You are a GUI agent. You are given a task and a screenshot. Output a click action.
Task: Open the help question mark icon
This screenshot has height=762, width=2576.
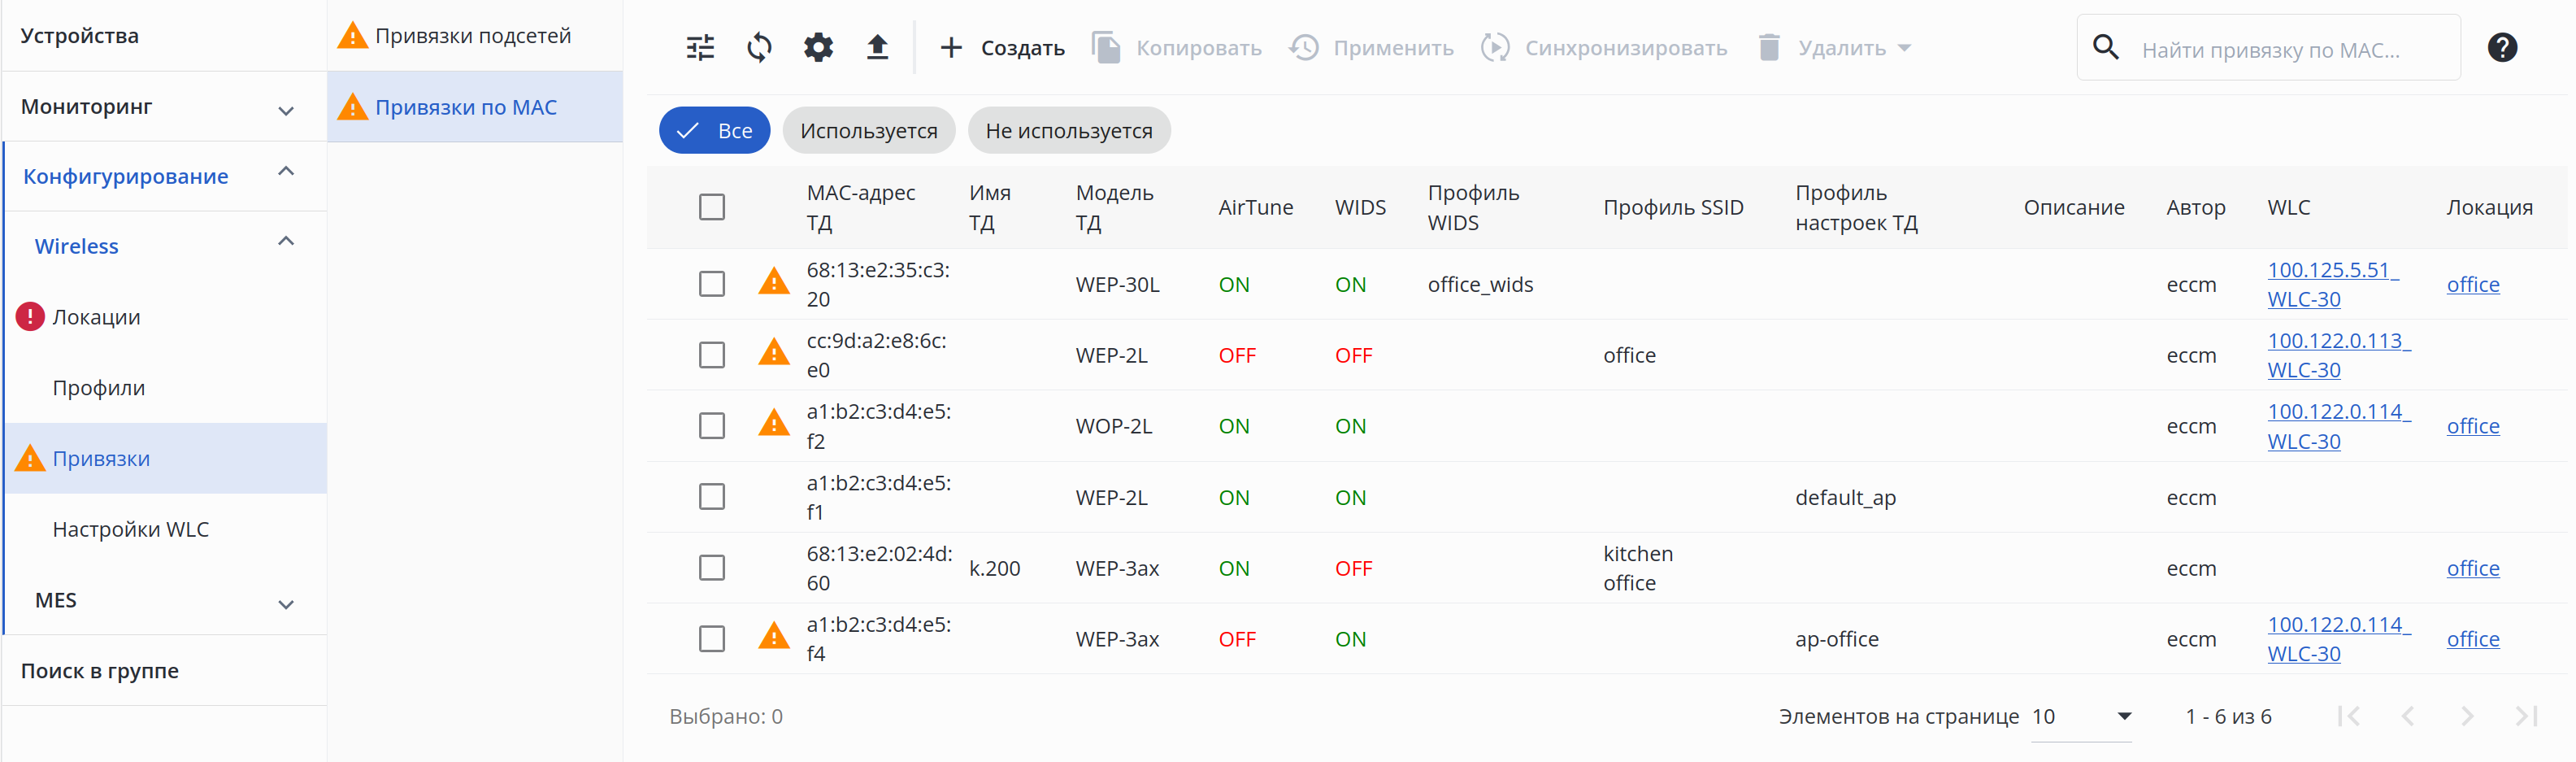(x=2501, y=47)
